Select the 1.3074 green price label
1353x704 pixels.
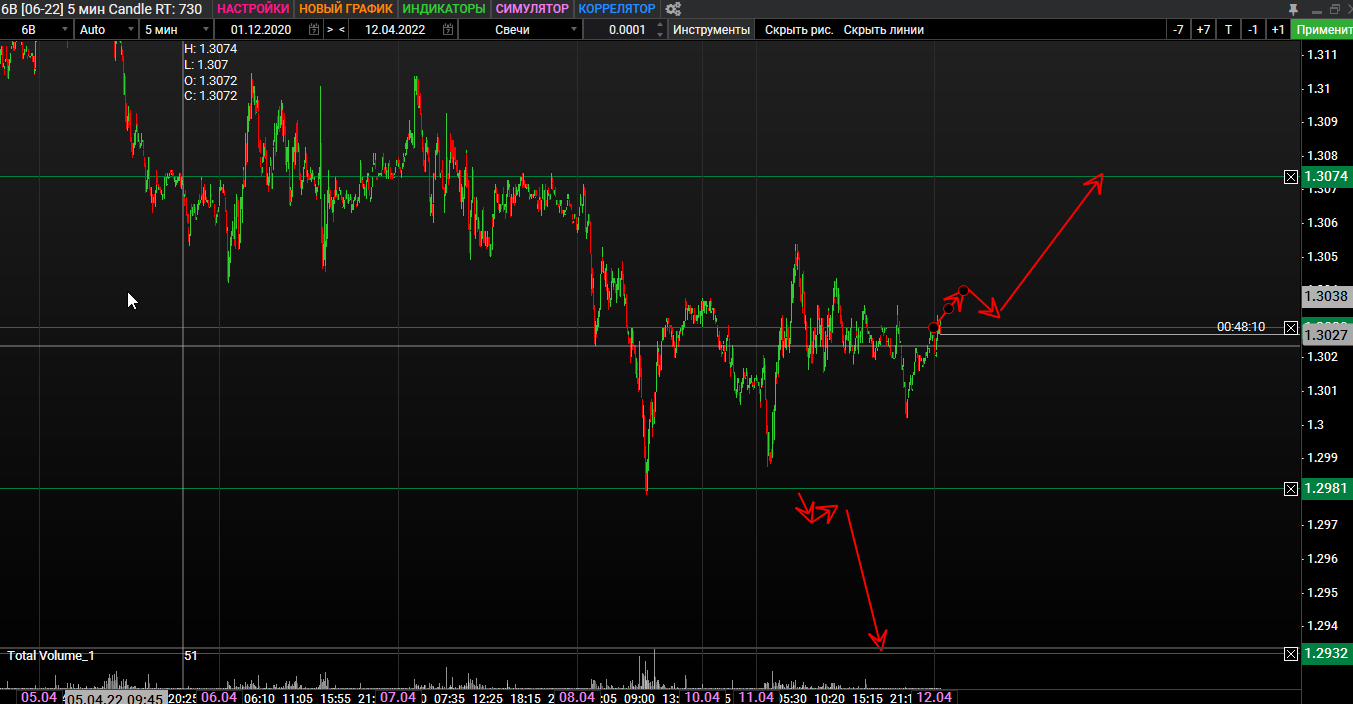pos(1327,177)
